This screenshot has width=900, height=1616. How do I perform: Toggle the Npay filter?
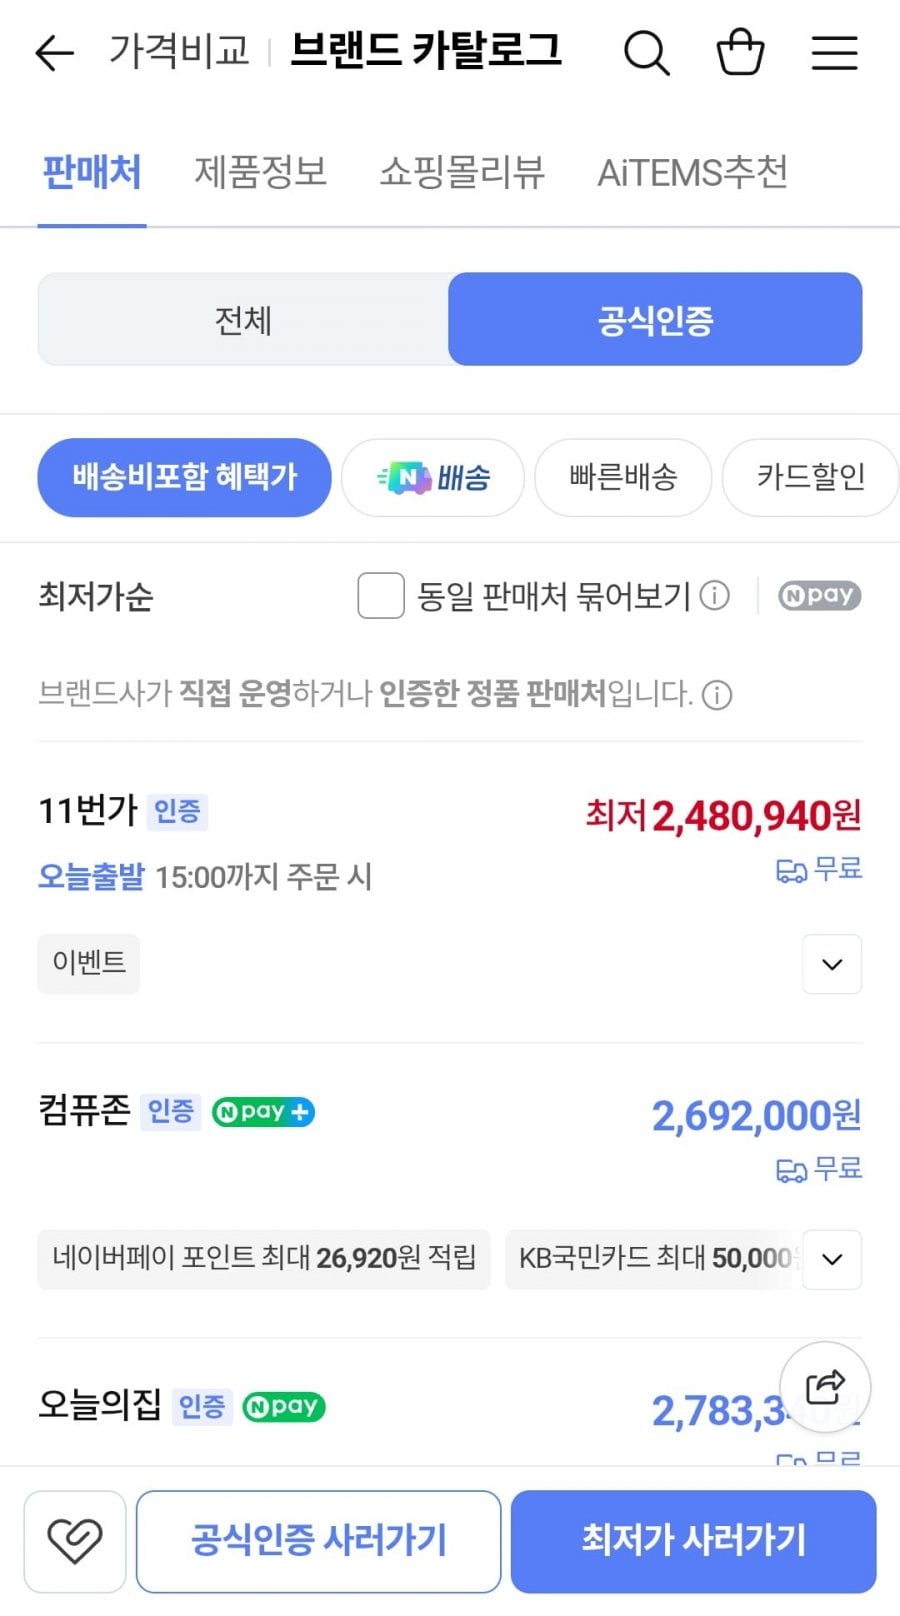click(819, 596)
